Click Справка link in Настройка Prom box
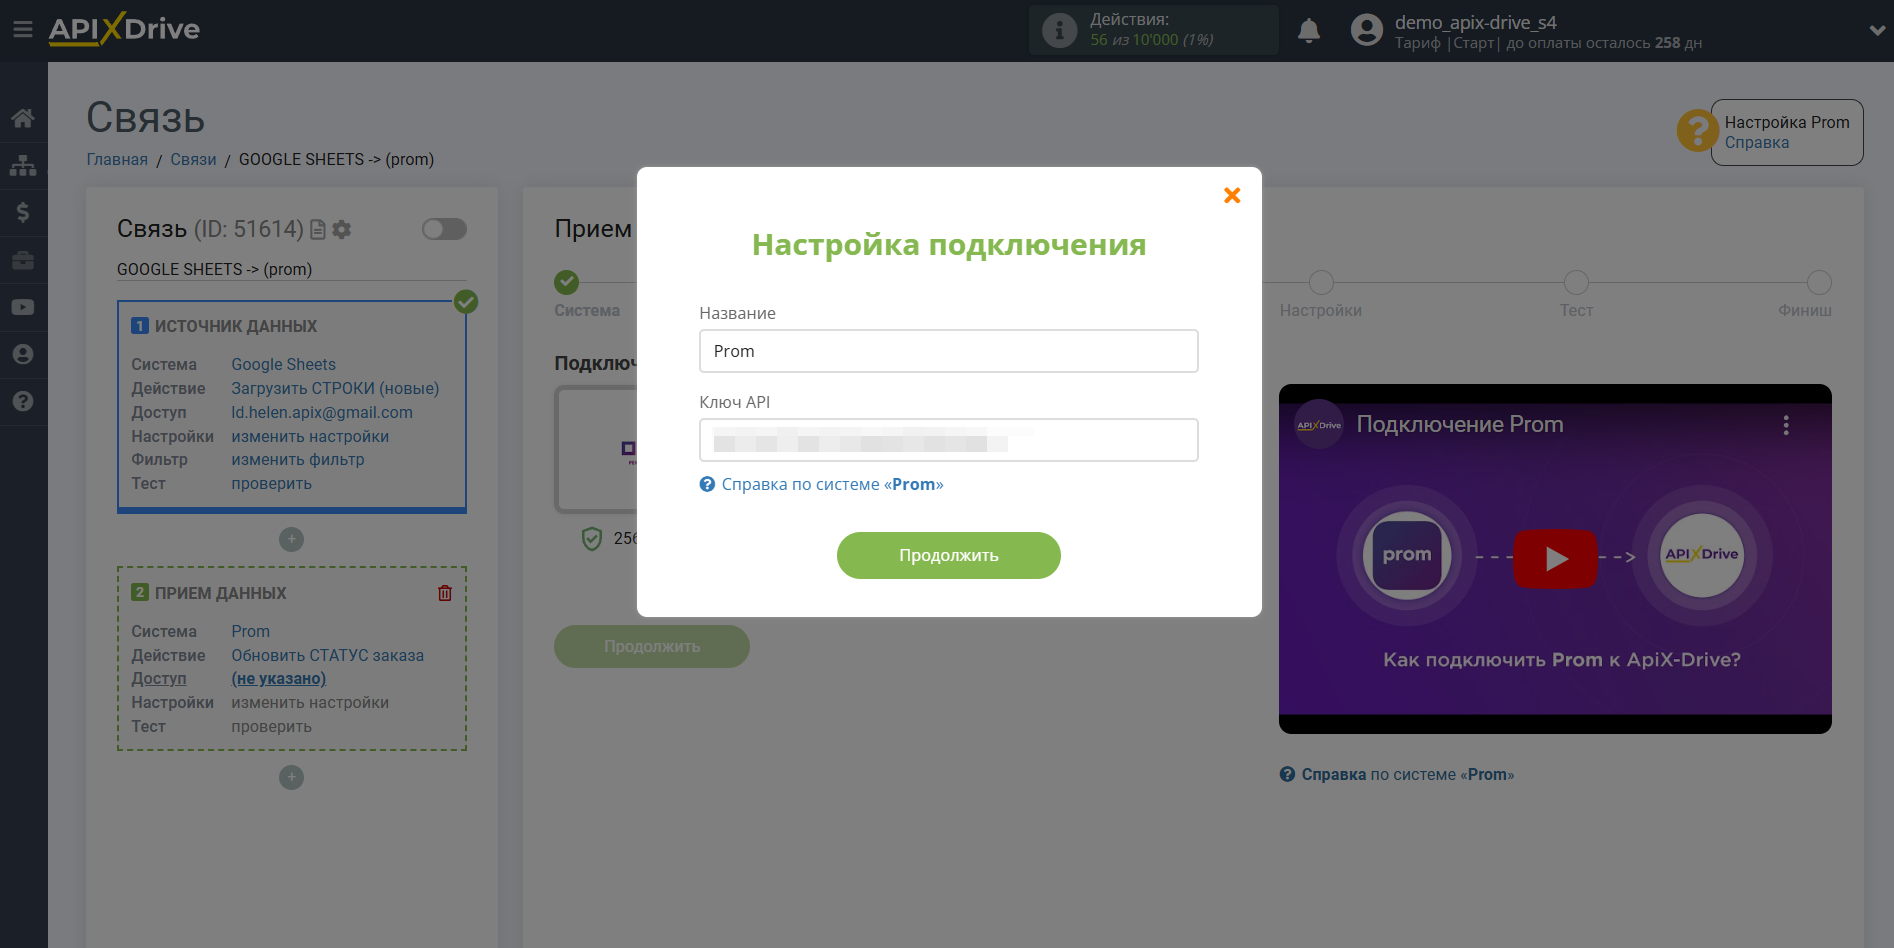 [x=1757, y=143]
